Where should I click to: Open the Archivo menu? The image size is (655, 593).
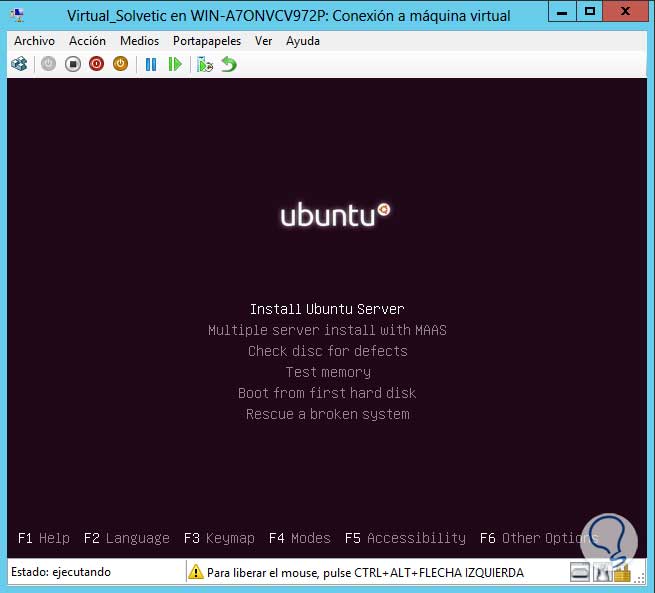click(34, 41)
